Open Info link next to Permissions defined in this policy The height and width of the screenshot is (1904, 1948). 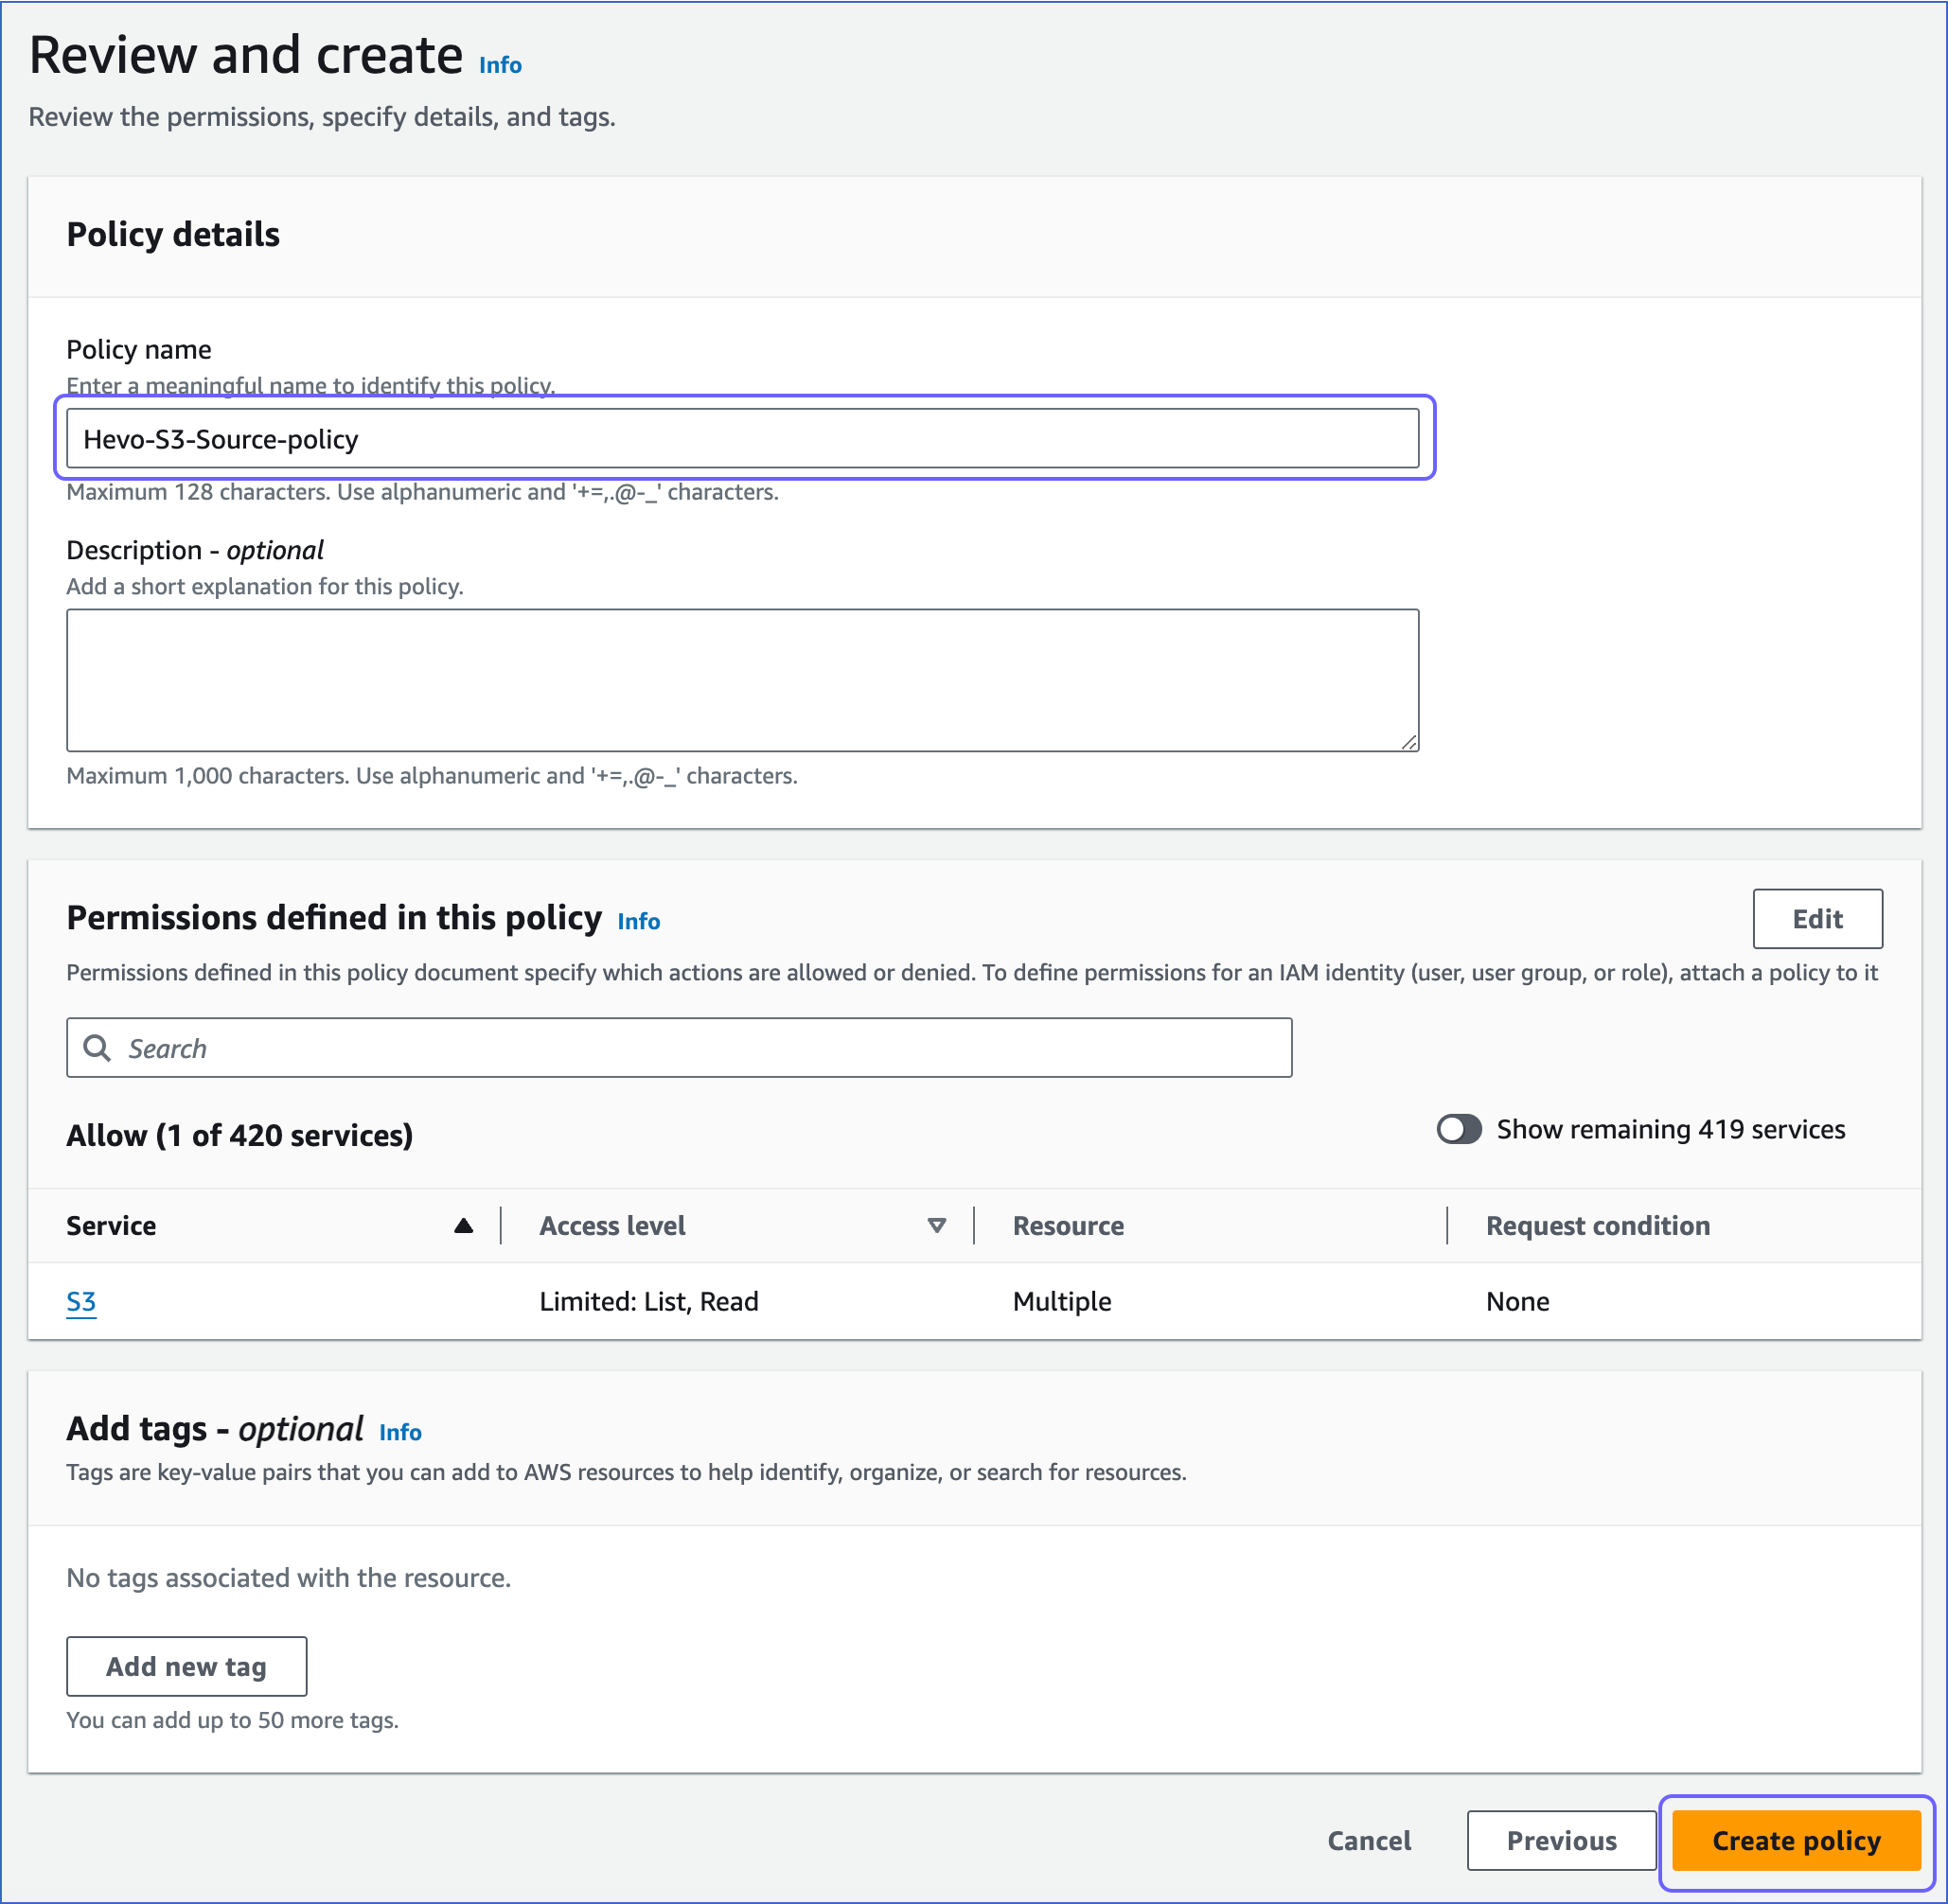(x=638, y=921)
